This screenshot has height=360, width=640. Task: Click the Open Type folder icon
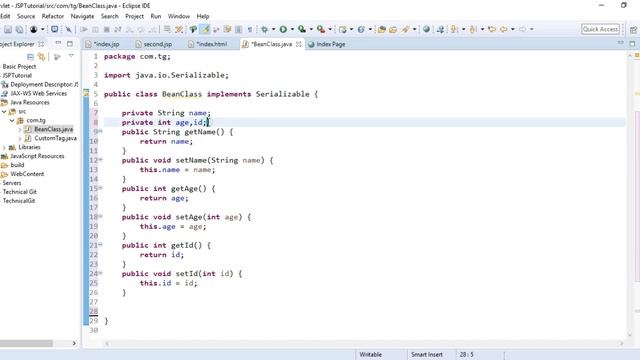click(x=382, y=29)
